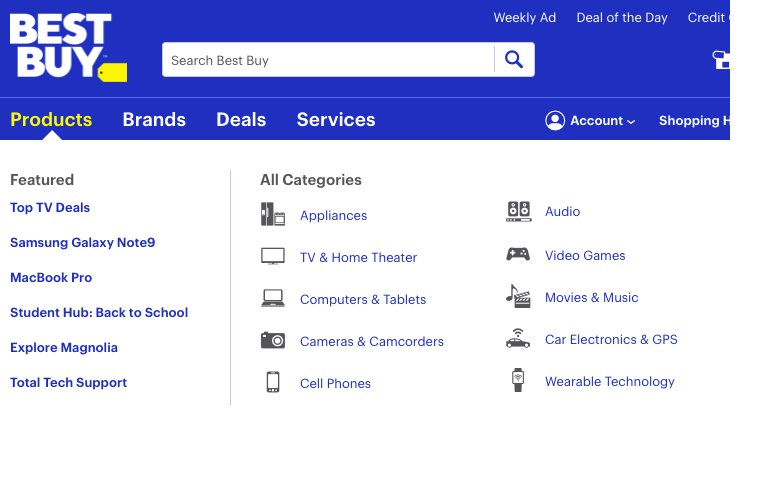
Task: Expand the Account dropdown chevron
Action: pyautogui.click(x=631, y=121)
